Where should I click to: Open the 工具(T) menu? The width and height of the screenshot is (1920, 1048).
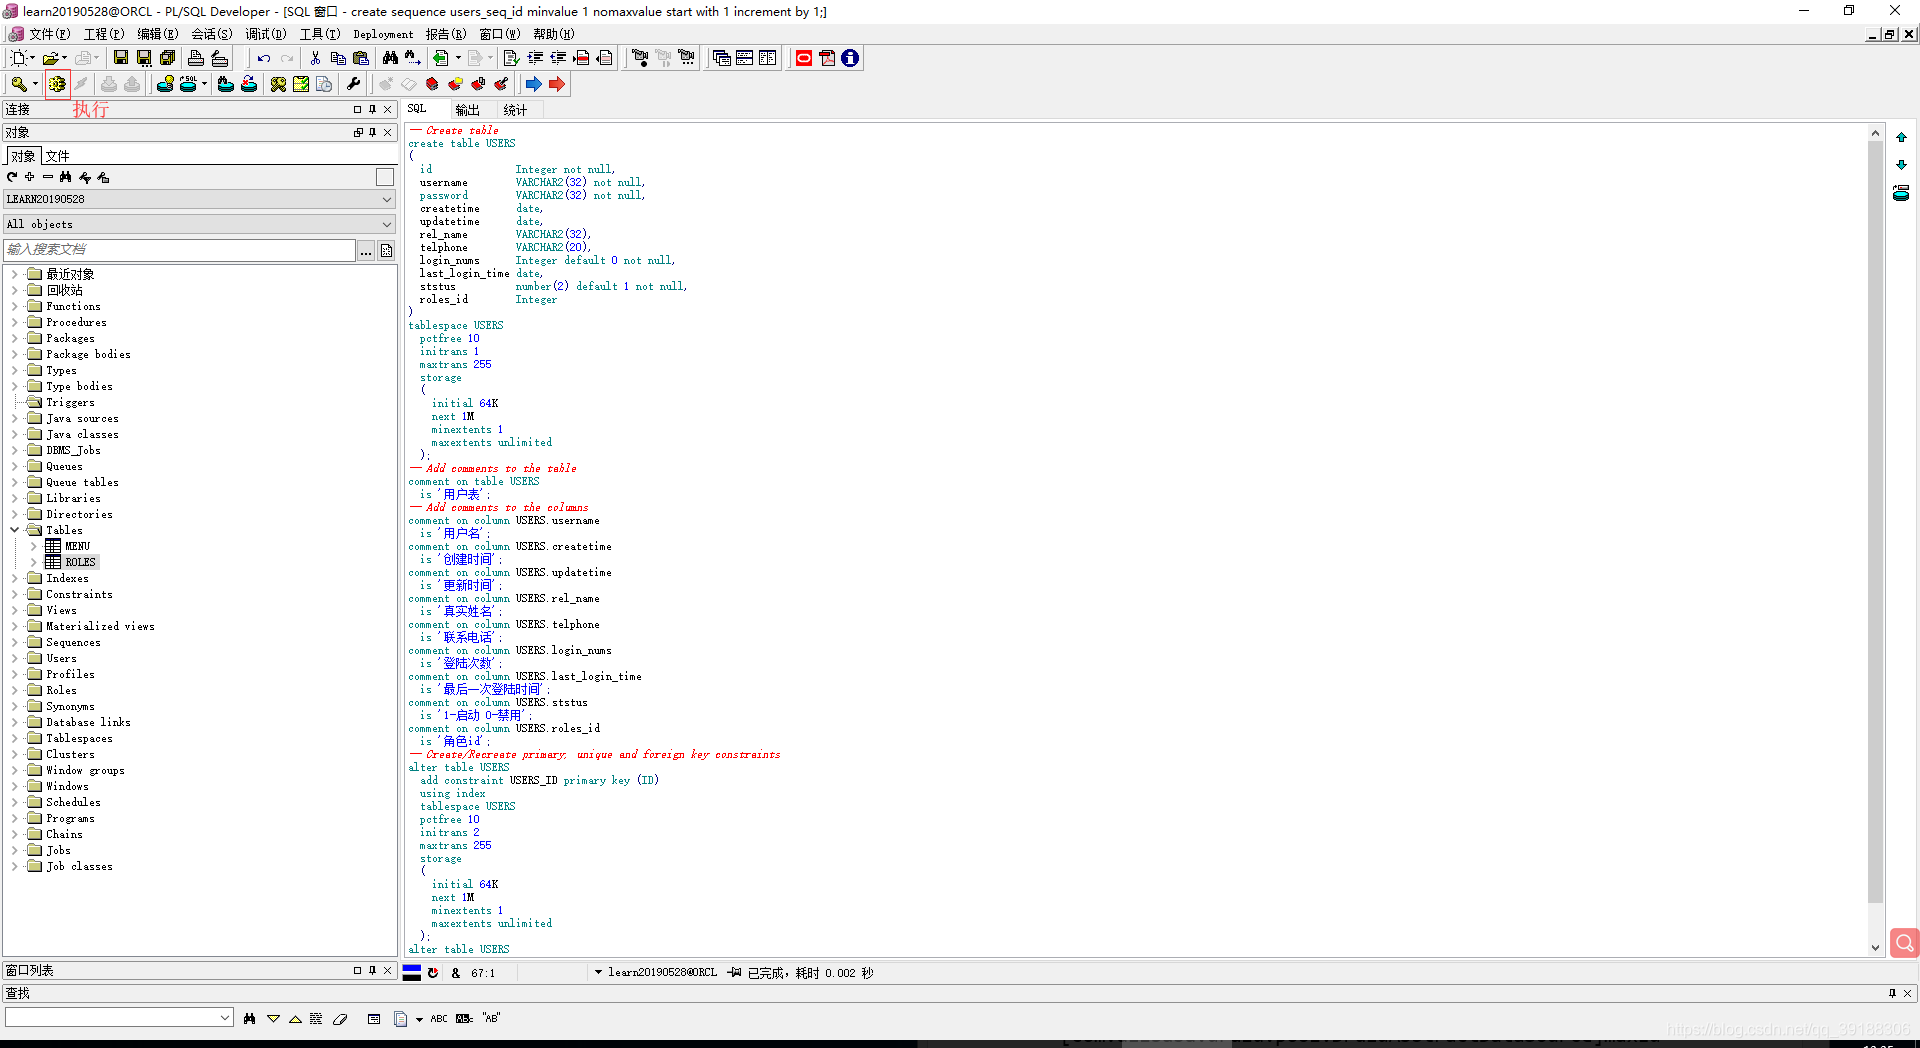pos(318,33)
